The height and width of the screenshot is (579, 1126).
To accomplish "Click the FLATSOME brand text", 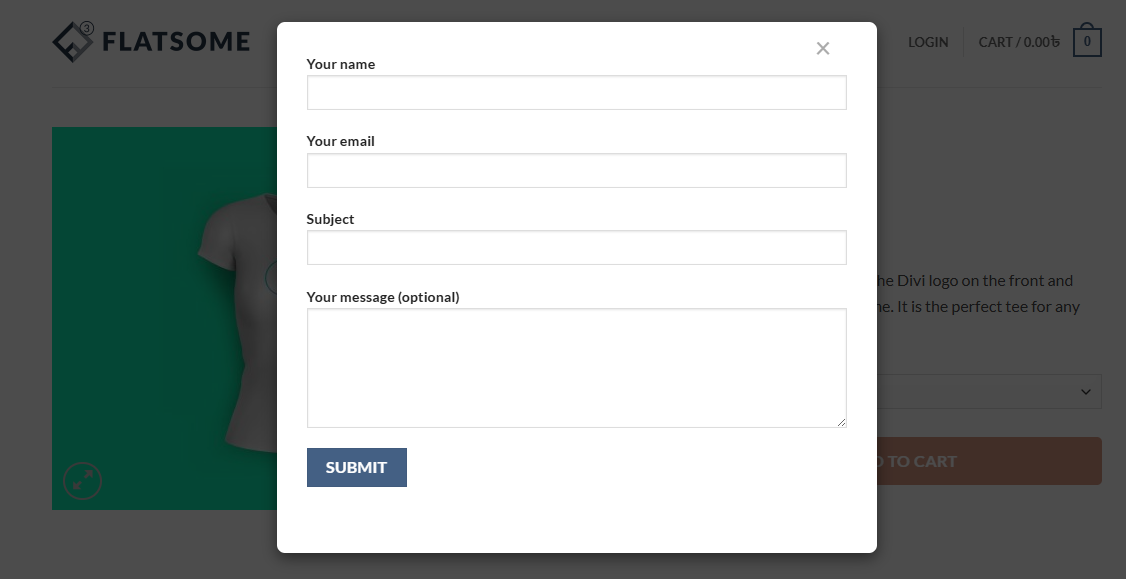I will [176, 42].
